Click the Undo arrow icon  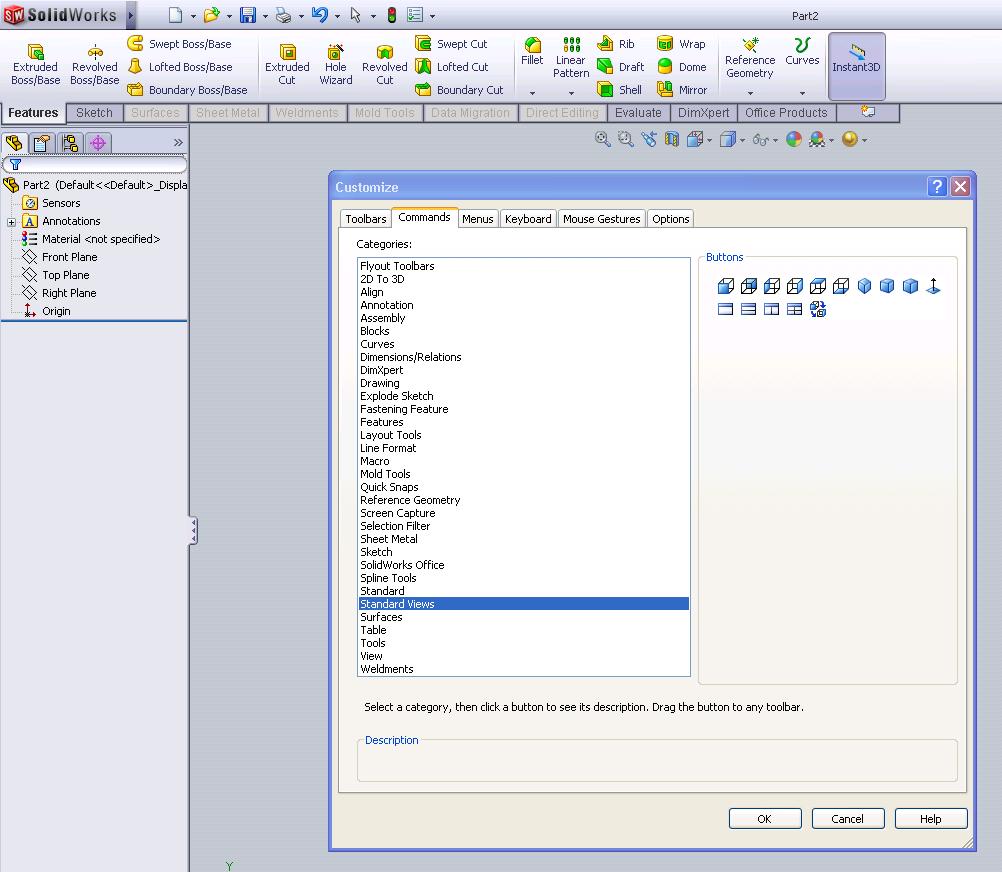click(320, 15)
